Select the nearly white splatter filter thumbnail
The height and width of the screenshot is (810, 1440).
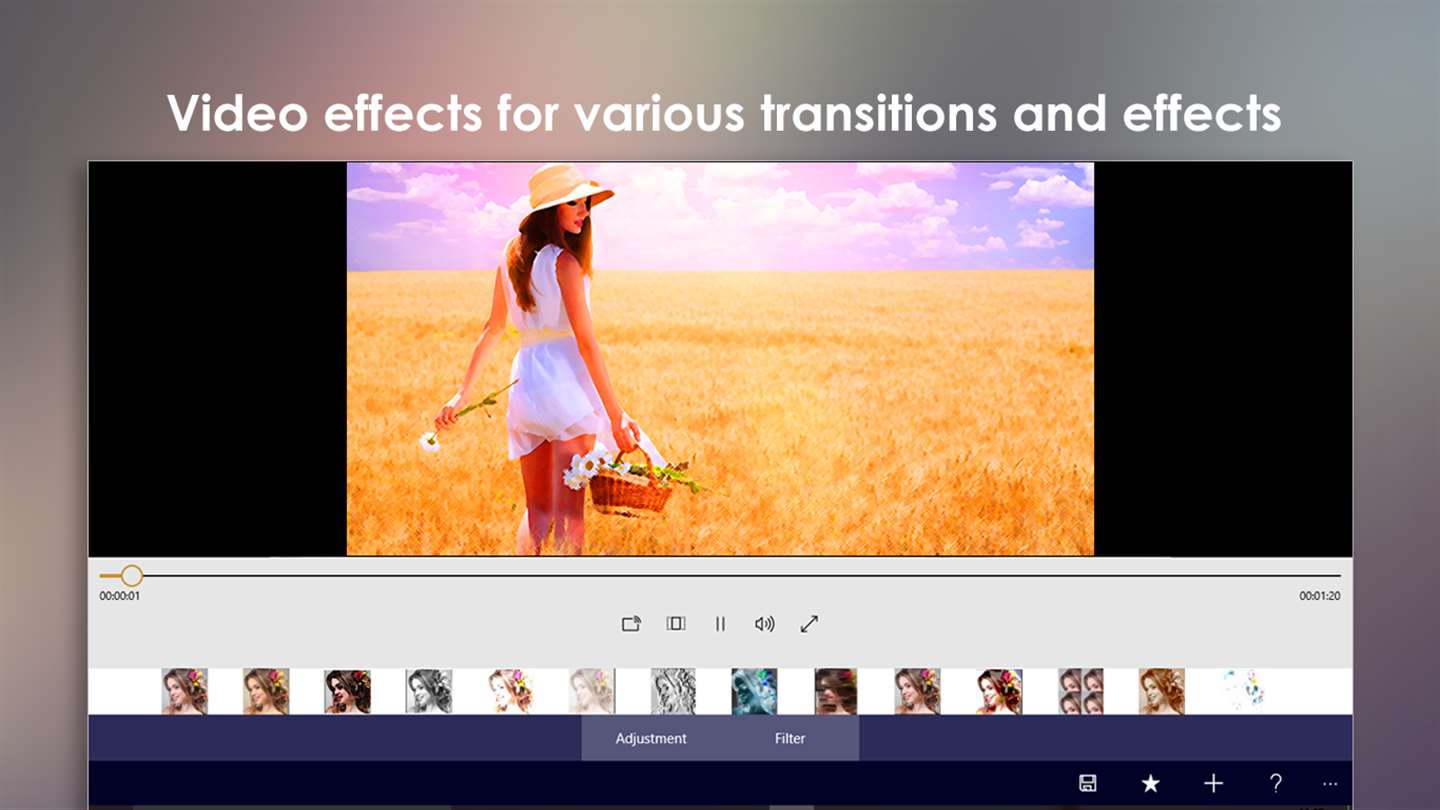point(1243,691)
